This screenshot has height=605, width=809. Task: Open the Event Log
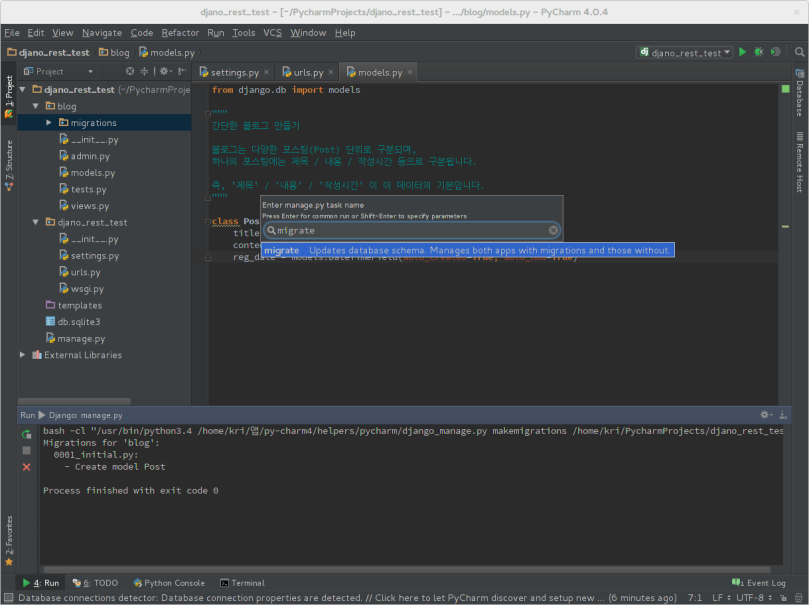click(x=758, y=583)
